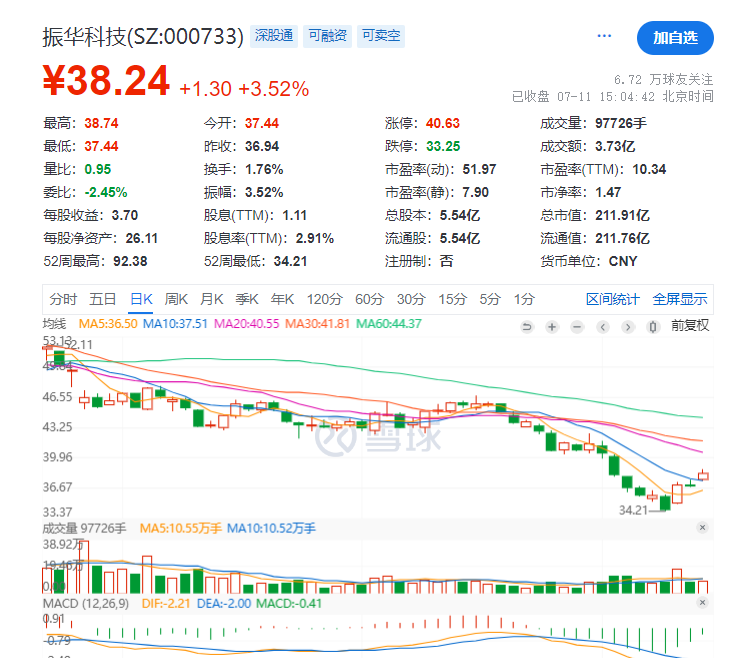Click the 52.11 high price marker
736x658 pixels.
click(x=79, y=345)
